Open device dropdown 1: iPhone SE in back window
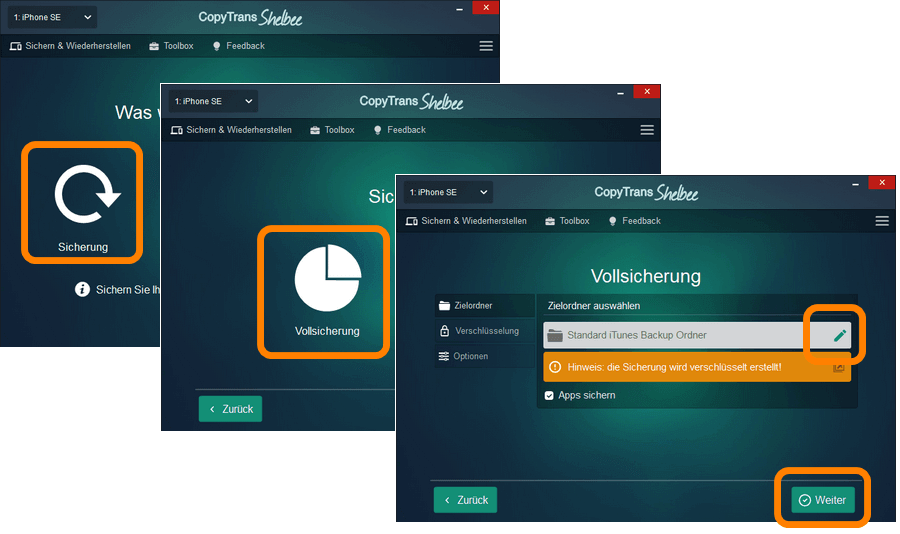 click(52, 17)
